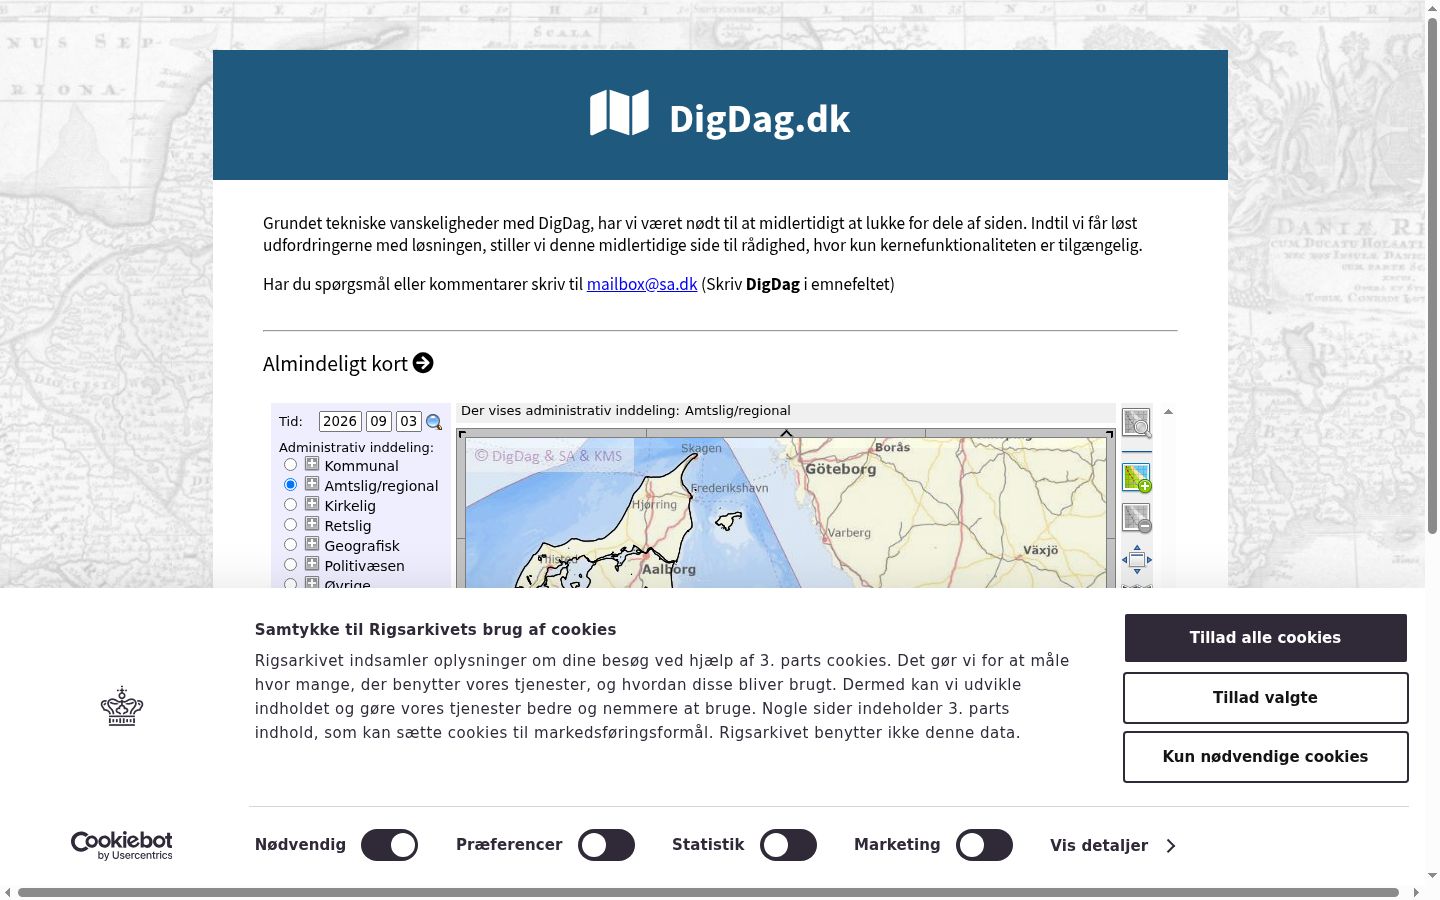Viewport: 1440px width, 900px height.
Task: Click Varberg on the map
Action: pyautogui.click(x=849, y=533)
